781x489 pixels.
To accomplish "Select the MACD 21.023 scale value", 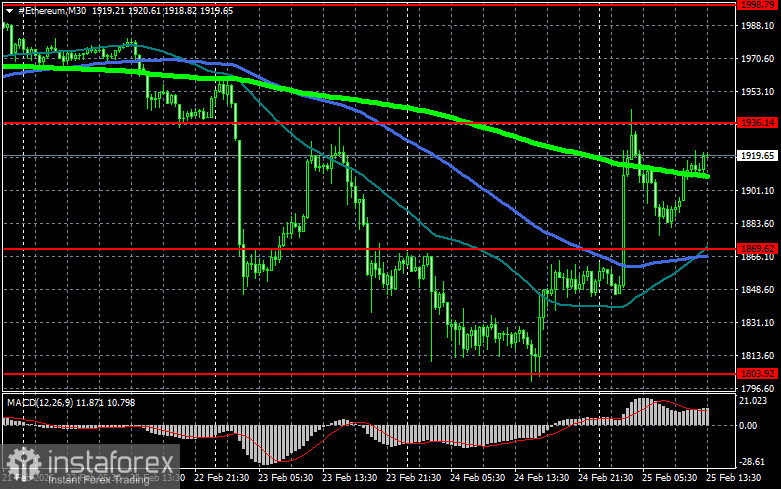I will pyautogui.click(x=755, y=401).
